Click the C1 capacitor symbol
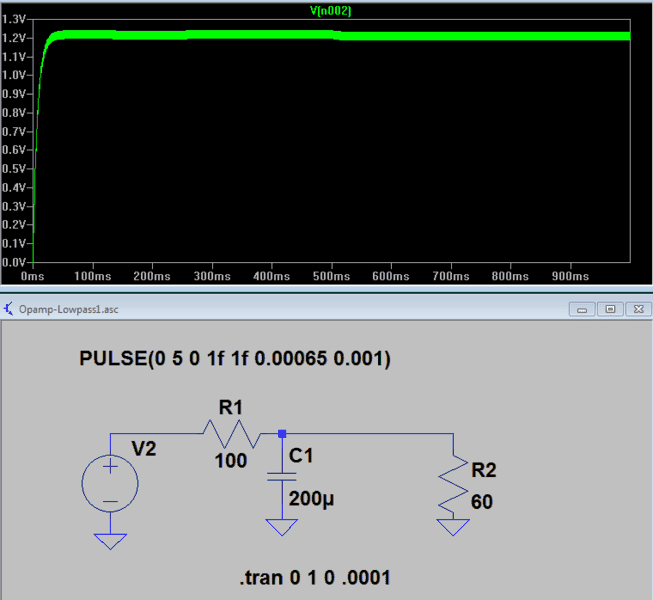Screen dimensions: 653x600 click(x=282, y=476)
